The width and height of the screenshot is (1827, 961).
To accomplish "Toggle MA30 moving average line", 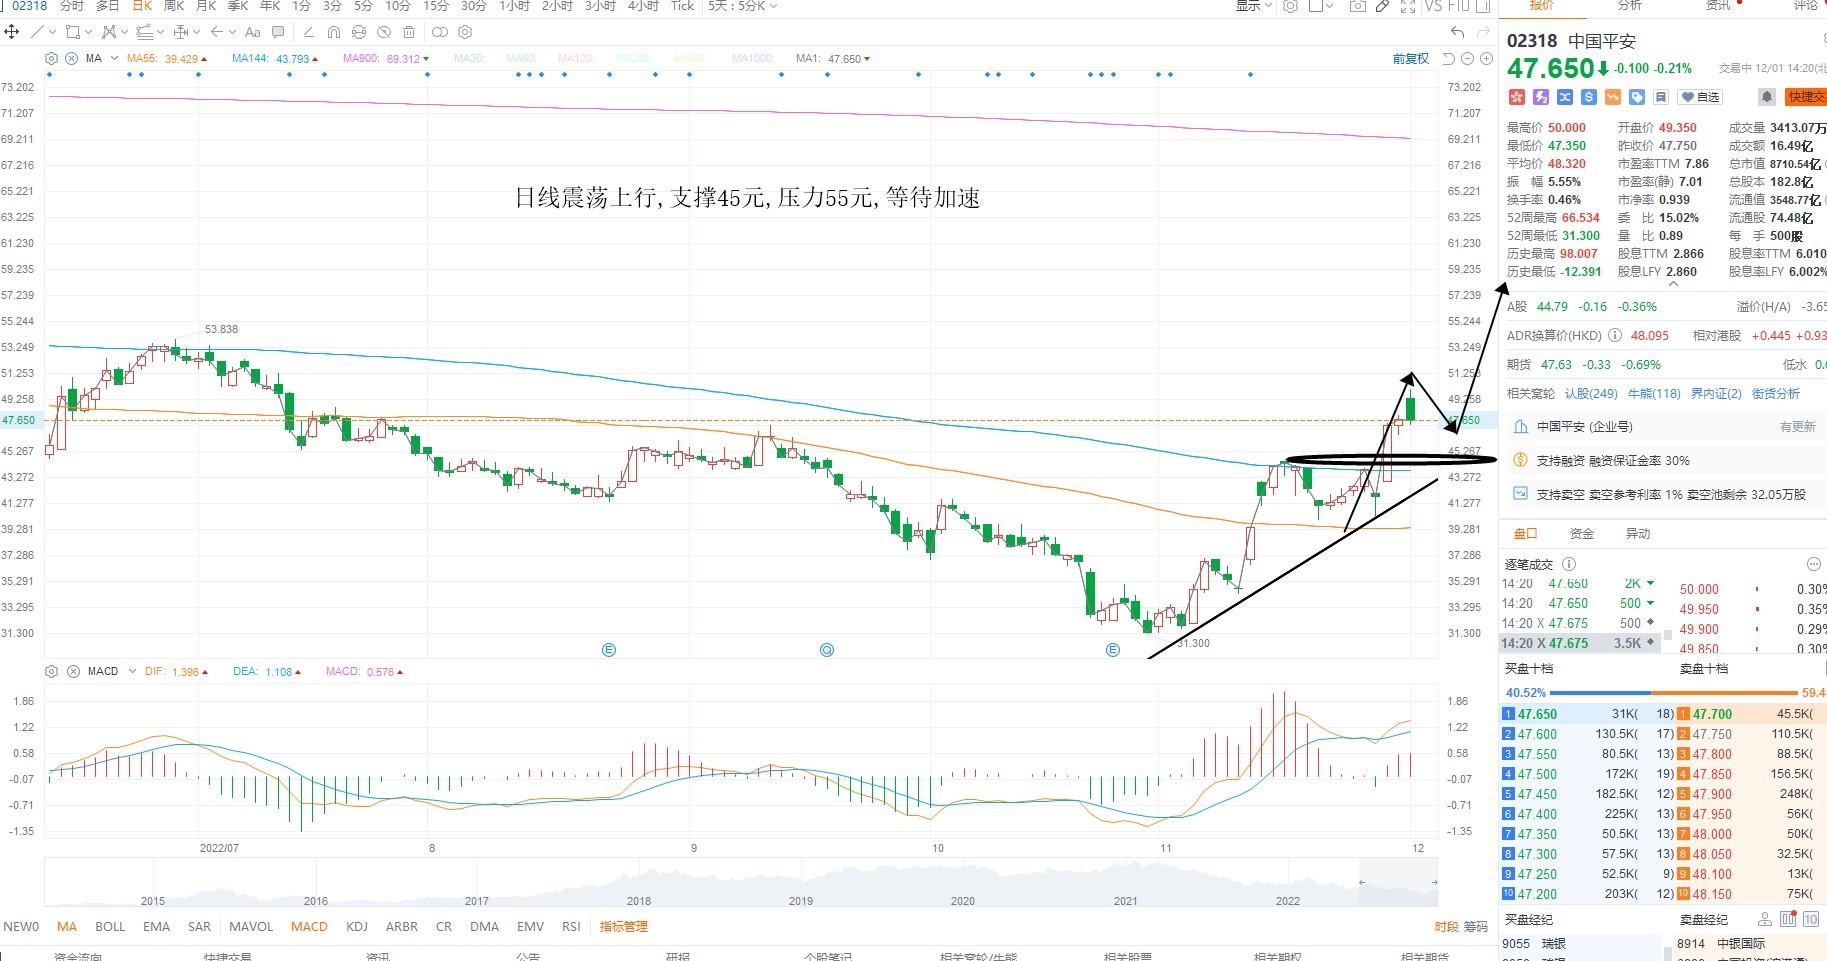I will click(468, 59).
